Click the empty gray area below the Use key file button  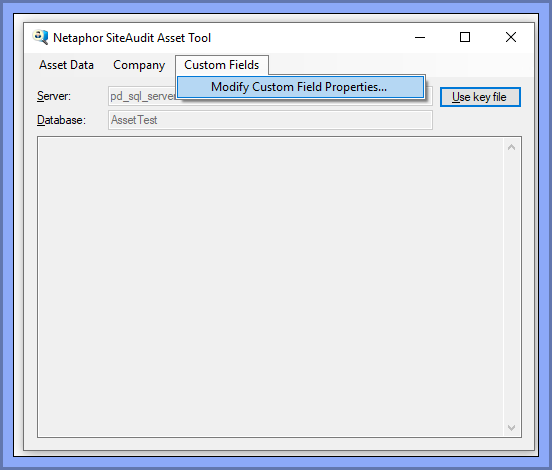[x=480, y=121]
